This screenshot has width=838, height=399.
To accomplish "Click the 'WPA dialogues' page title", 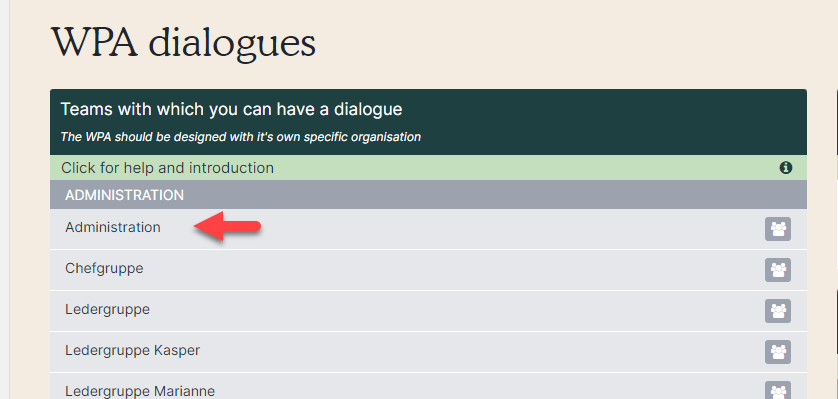I will [x=183, y=42].
